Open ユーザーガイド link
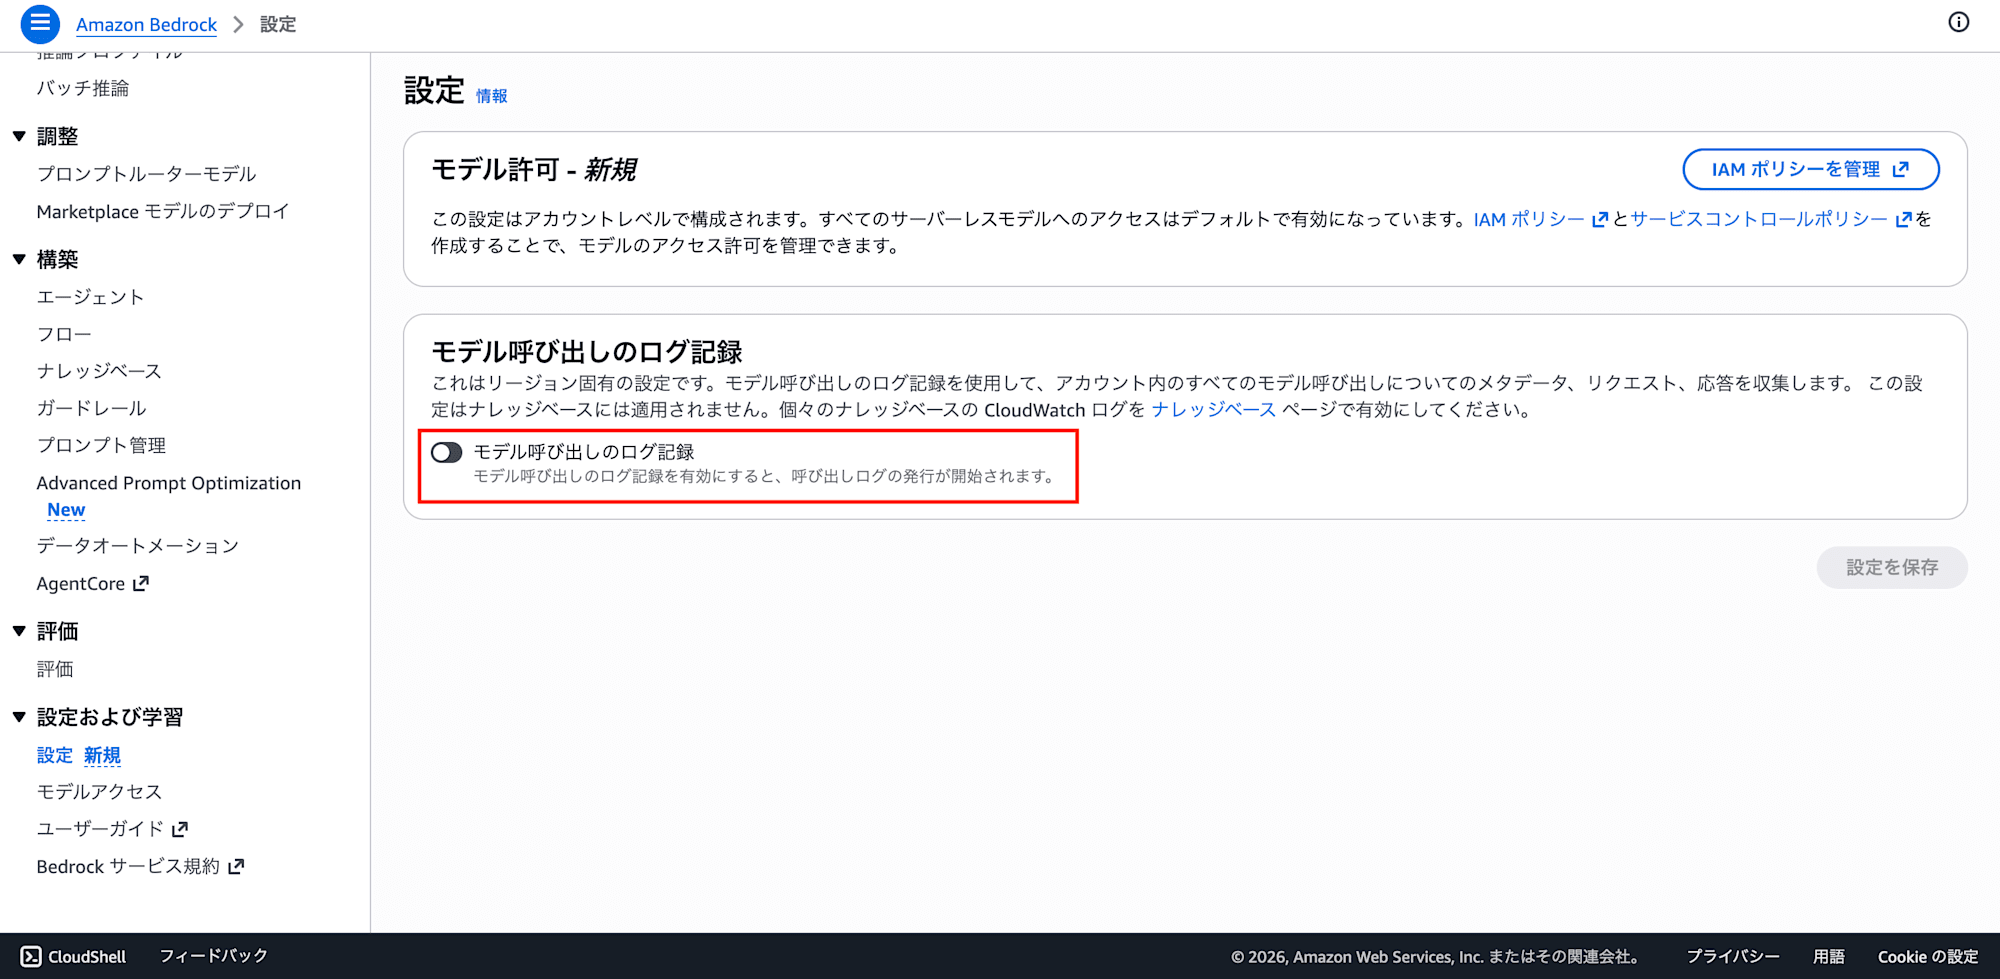This screenshot has width=2000, height=979. pos(100,829)
